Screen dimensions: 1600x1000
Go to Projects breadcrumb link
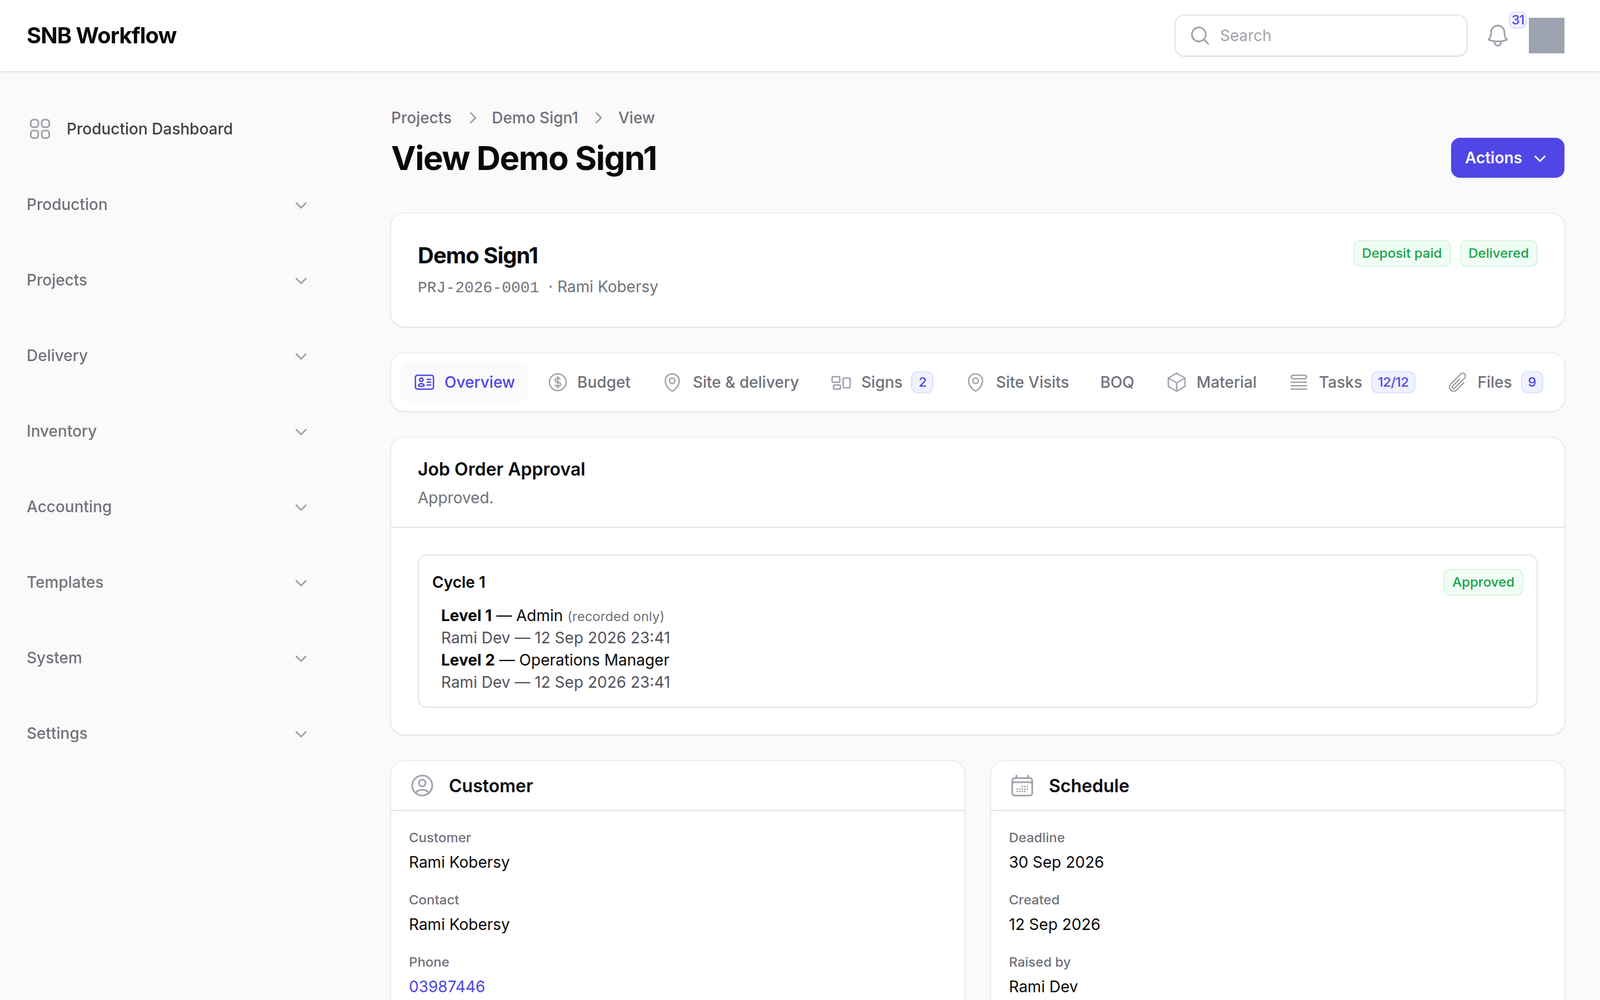pyautogui.click(x=421, y=118)
